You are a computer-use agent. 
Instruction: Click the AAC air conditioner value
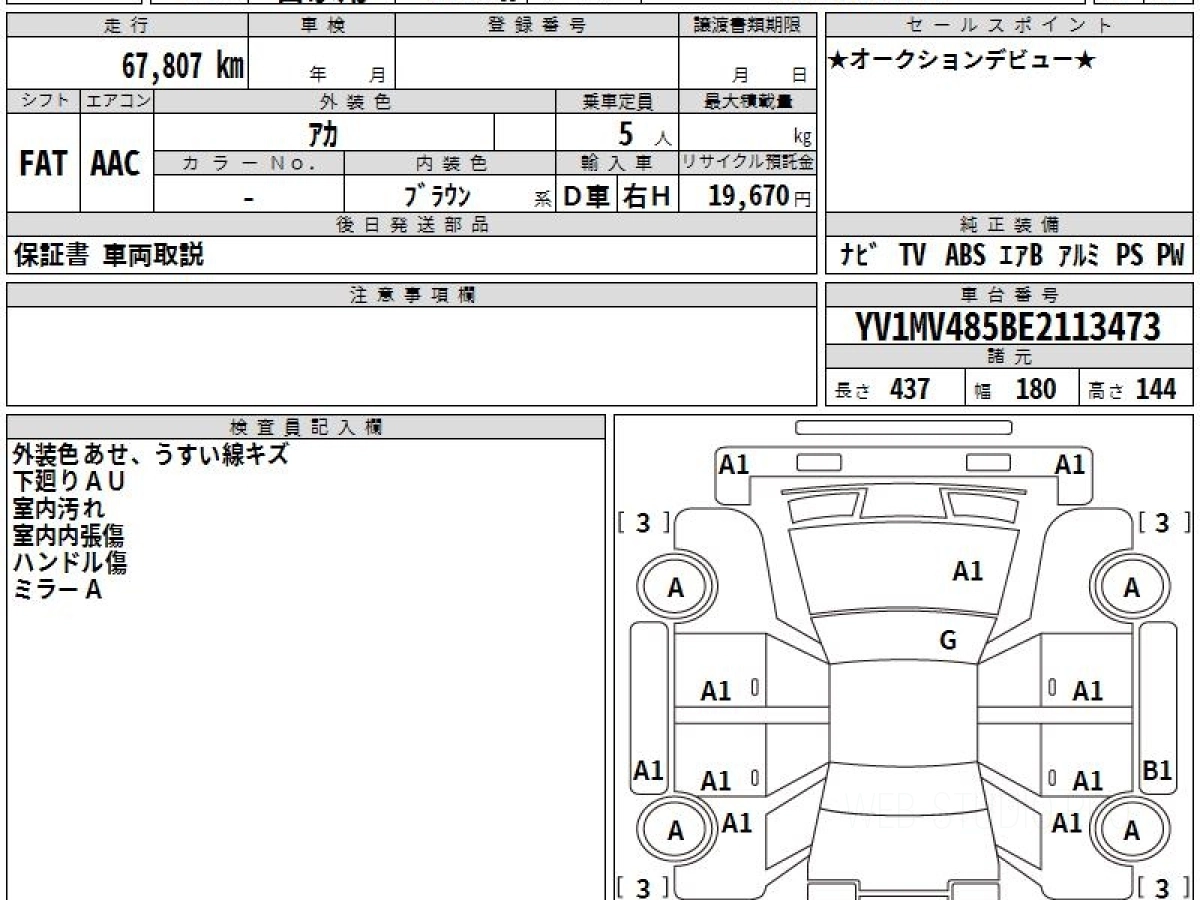tap(116, 164)
